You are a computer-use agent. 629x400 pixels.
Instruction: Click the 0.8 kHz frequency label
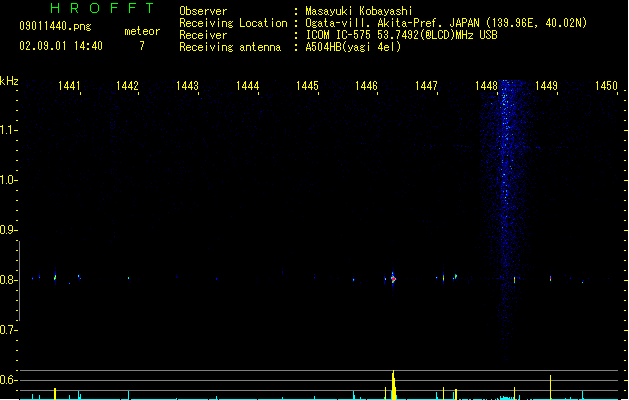(x=7, y=280)
